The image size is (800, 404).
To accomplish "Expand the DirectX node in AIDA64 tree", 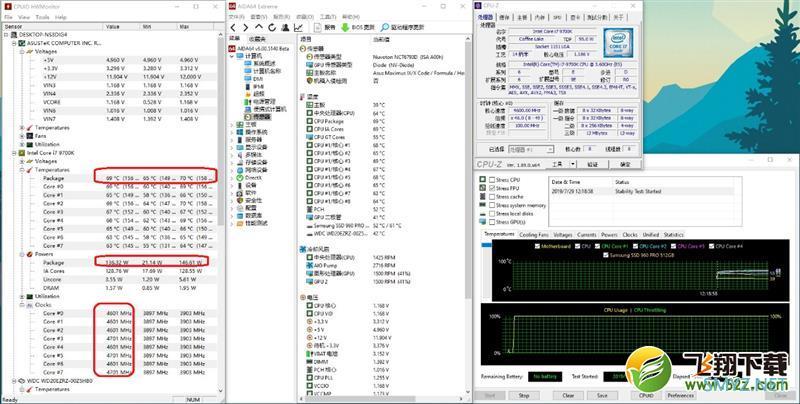I will 233,178.
